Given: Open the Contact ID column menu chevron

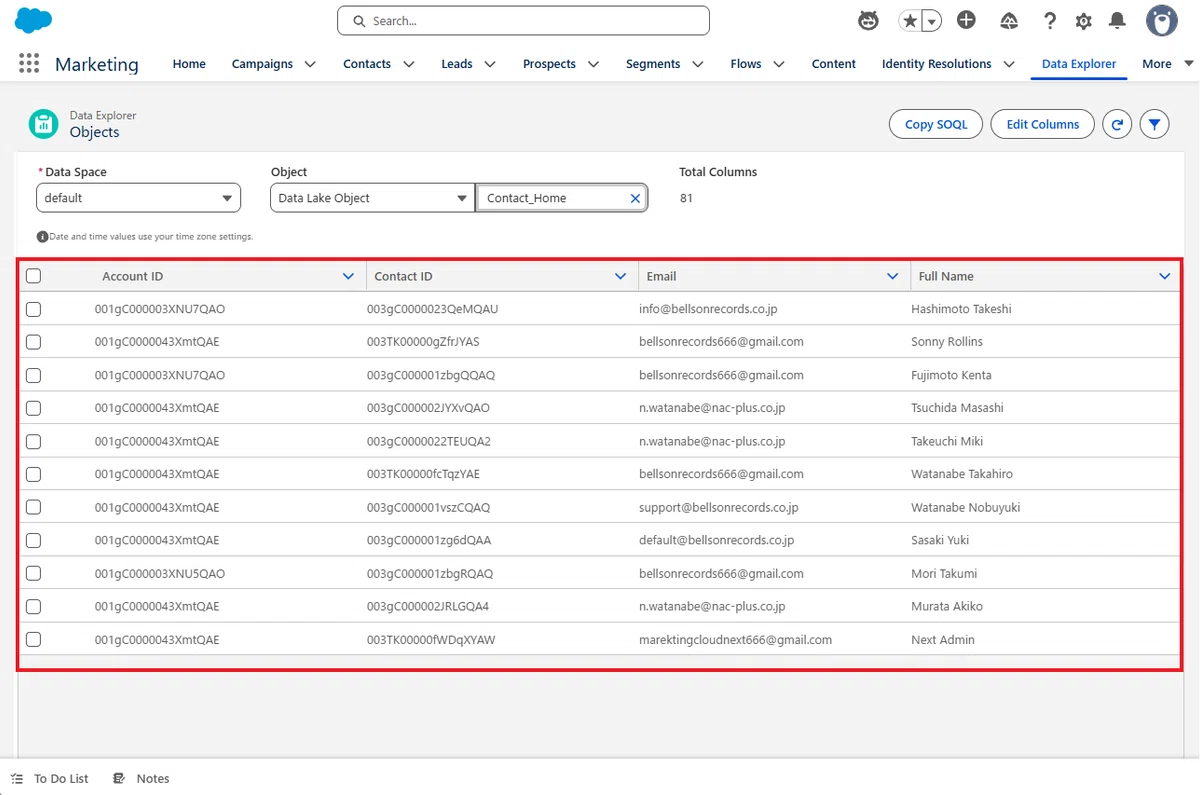Looking at the screenshot, I should click(620, 276).
